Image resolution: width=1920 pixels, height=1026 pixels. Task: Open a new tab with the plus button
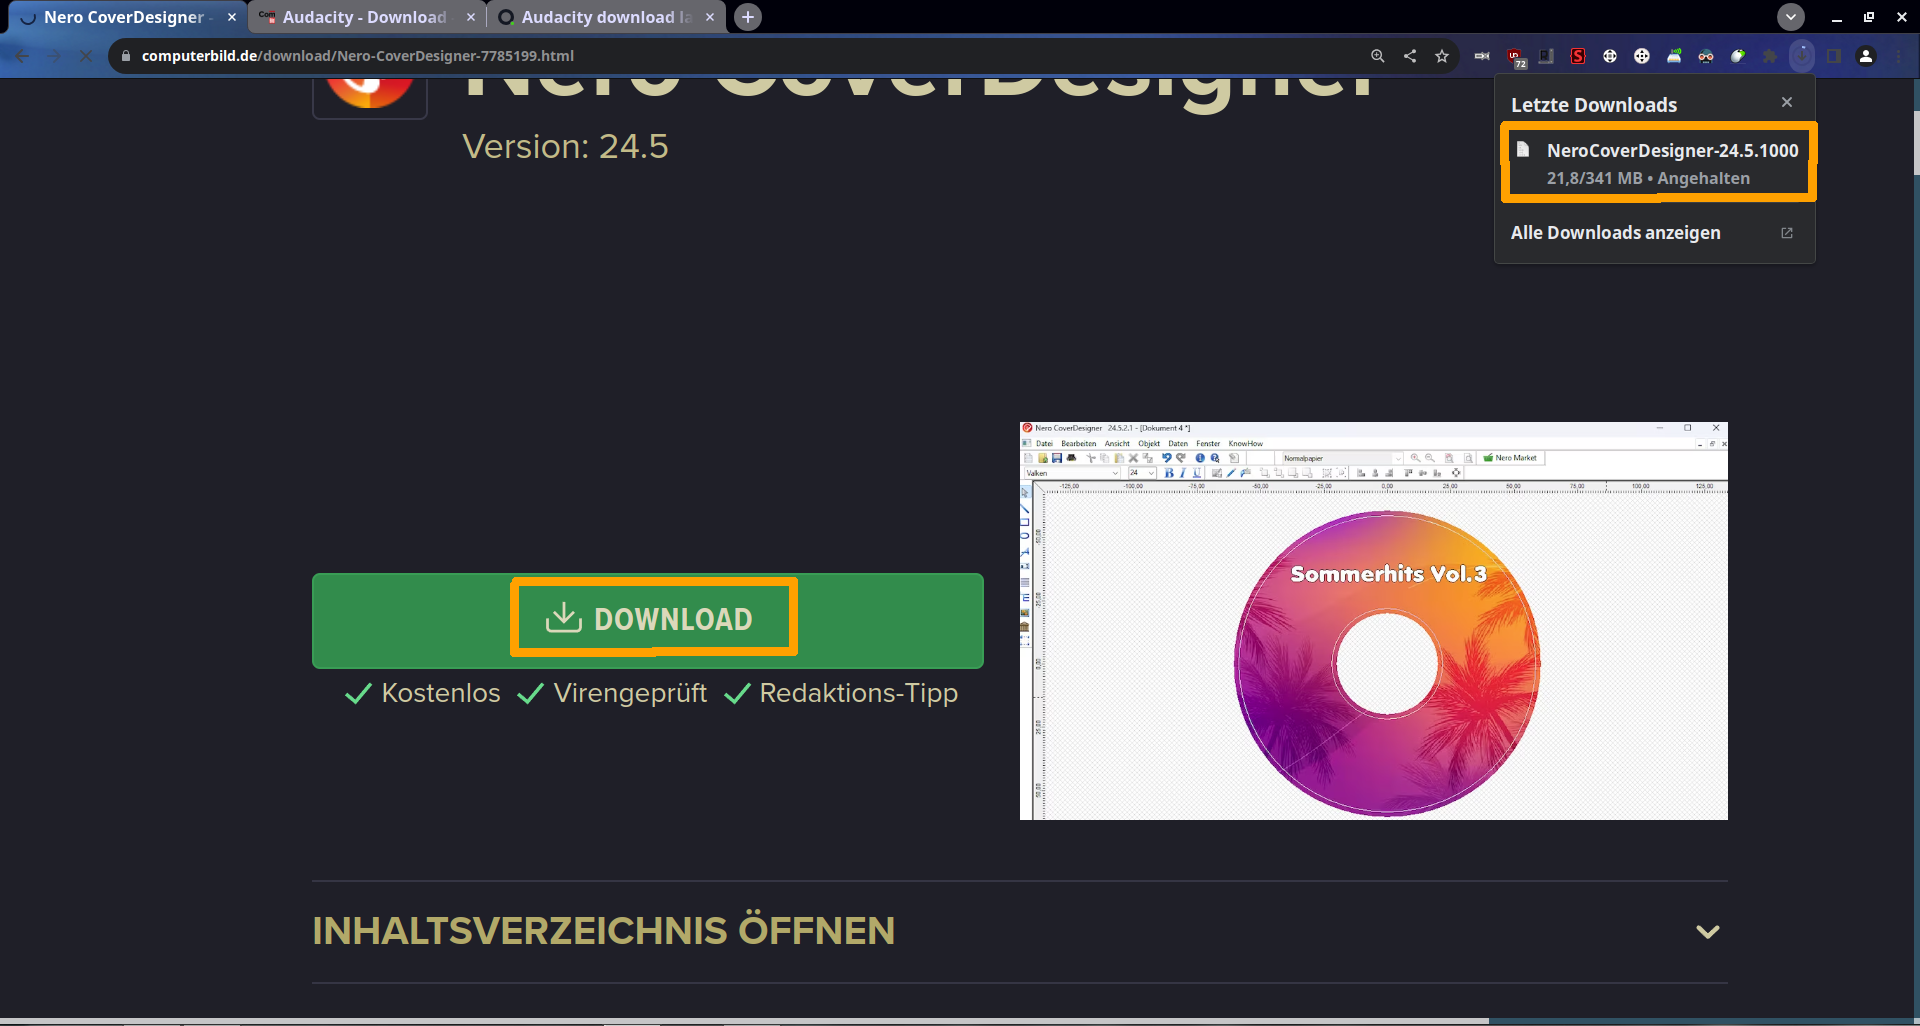coord(748,17)
